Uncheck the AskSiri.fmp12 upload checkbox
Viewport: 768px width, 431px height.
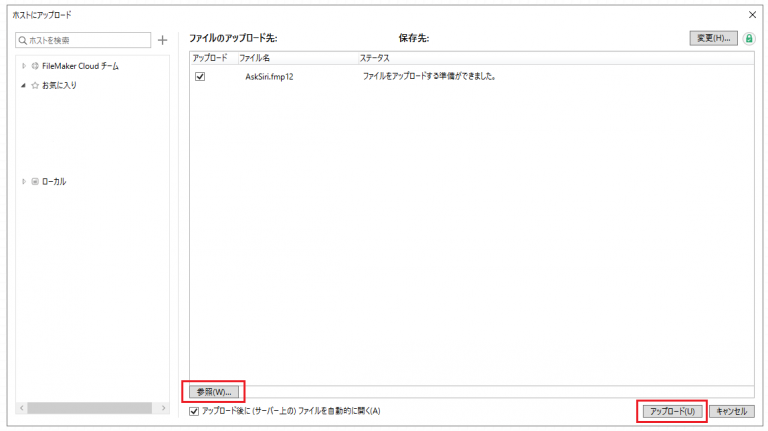[200, 76]
